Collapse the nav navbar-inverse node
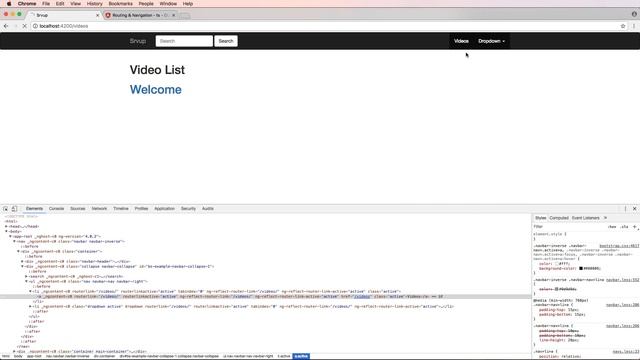Viewport: 640px width, 360px height. [14, 241]
